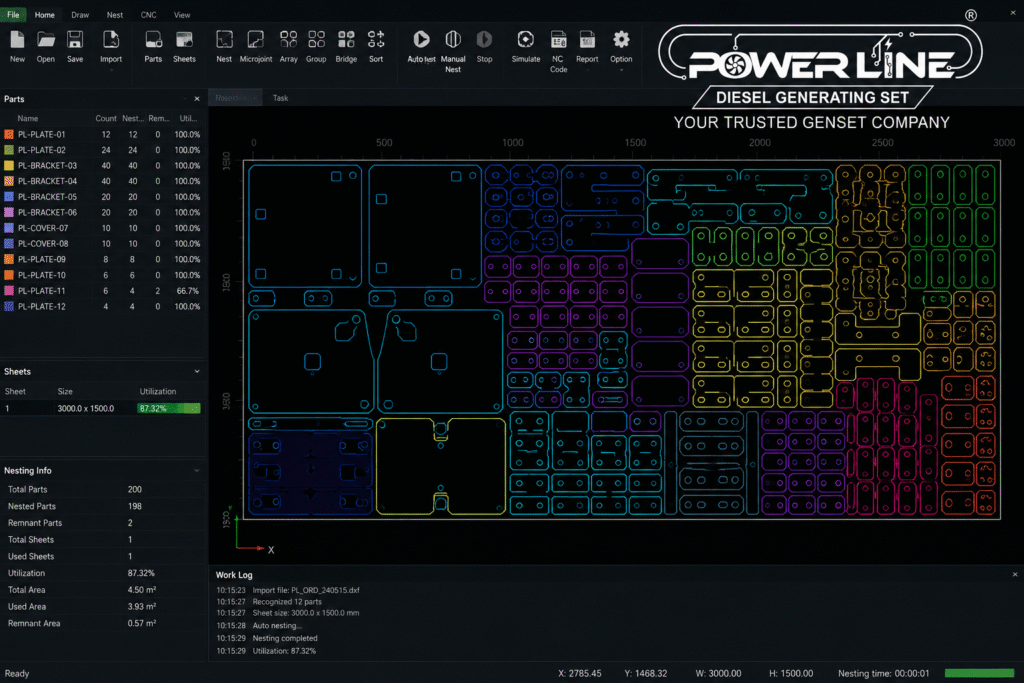Collapse the Nesting Info section
This screenshot has width=1024, height=683.
tap(197, 471)
